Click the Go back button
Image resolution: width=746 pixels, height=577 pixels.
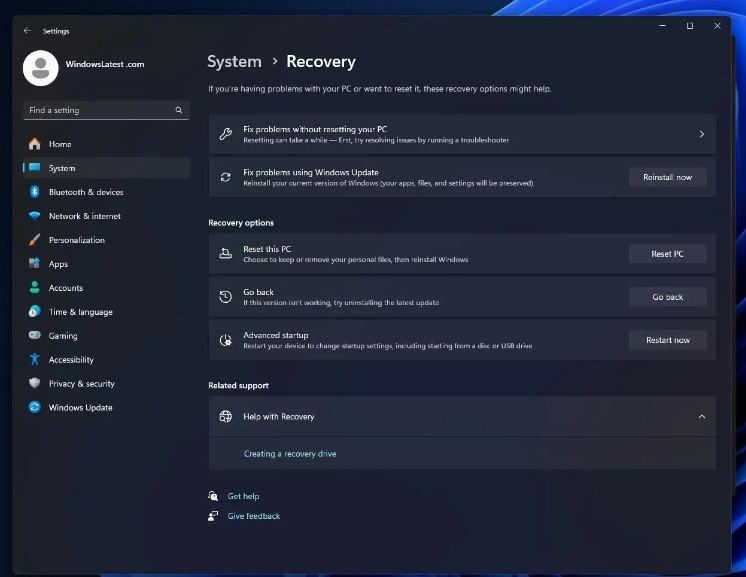pyautogui.click(x=667, y=297)
